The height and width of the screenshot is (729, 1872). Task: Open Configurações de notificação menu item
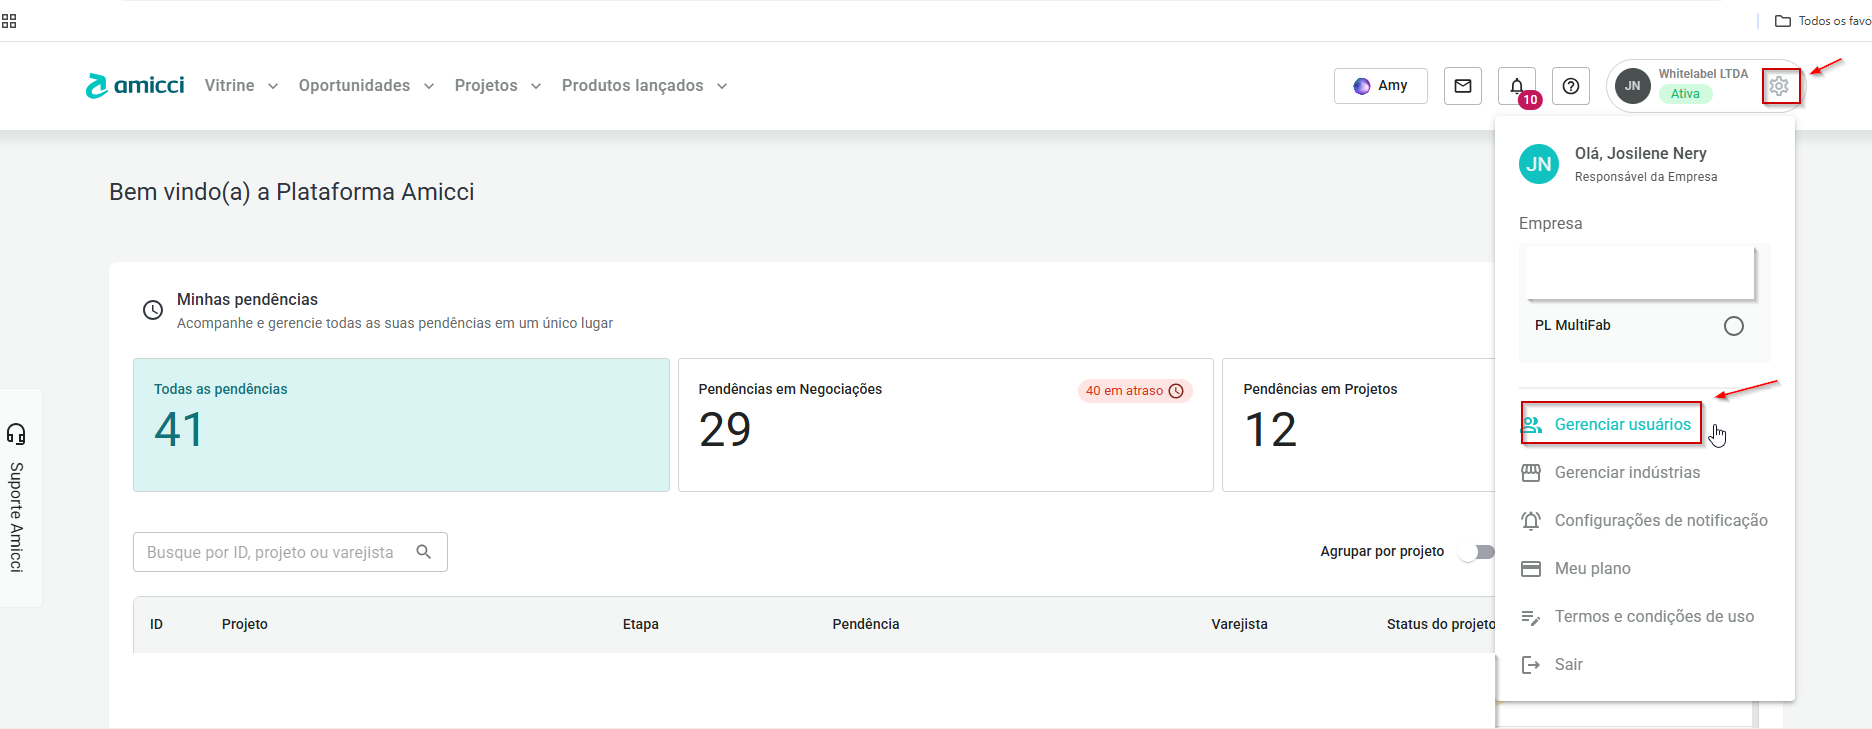pos(1660,520)
